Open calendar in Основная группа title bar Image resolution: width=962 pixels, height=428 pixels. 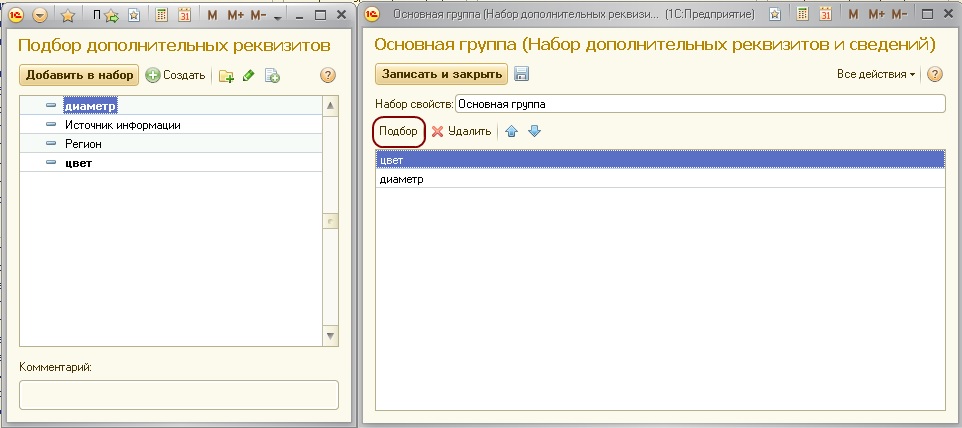point(826,15)
